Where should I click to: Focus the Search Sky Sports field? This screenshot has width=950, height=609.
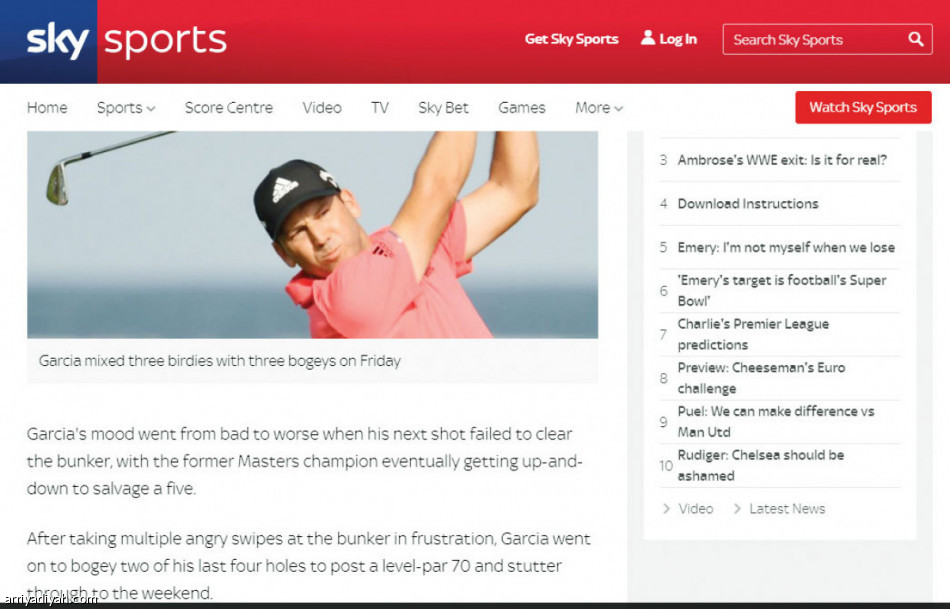pyautogui.click(x=827, y=39)
